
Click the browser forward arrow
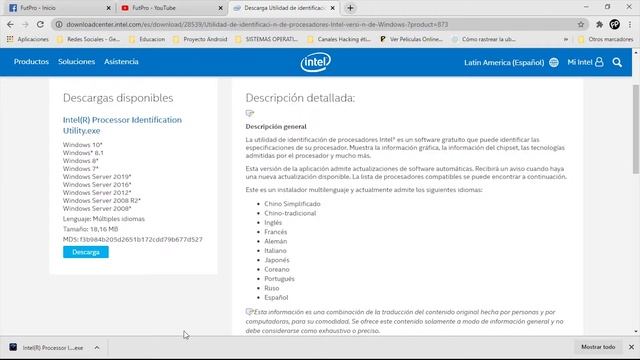(x=25, y=24)
